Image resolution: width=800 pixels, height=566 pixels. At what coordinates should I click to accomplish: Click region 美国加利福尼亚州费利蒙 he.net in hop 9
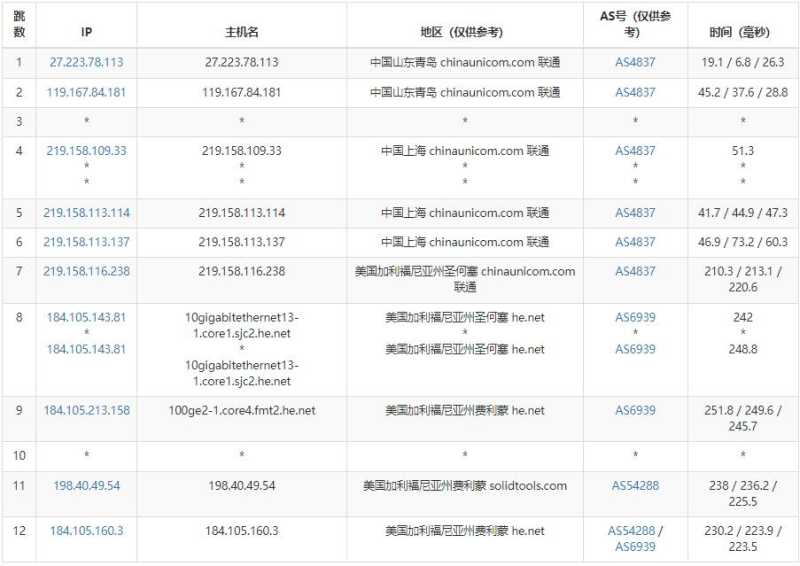(464, 410)
